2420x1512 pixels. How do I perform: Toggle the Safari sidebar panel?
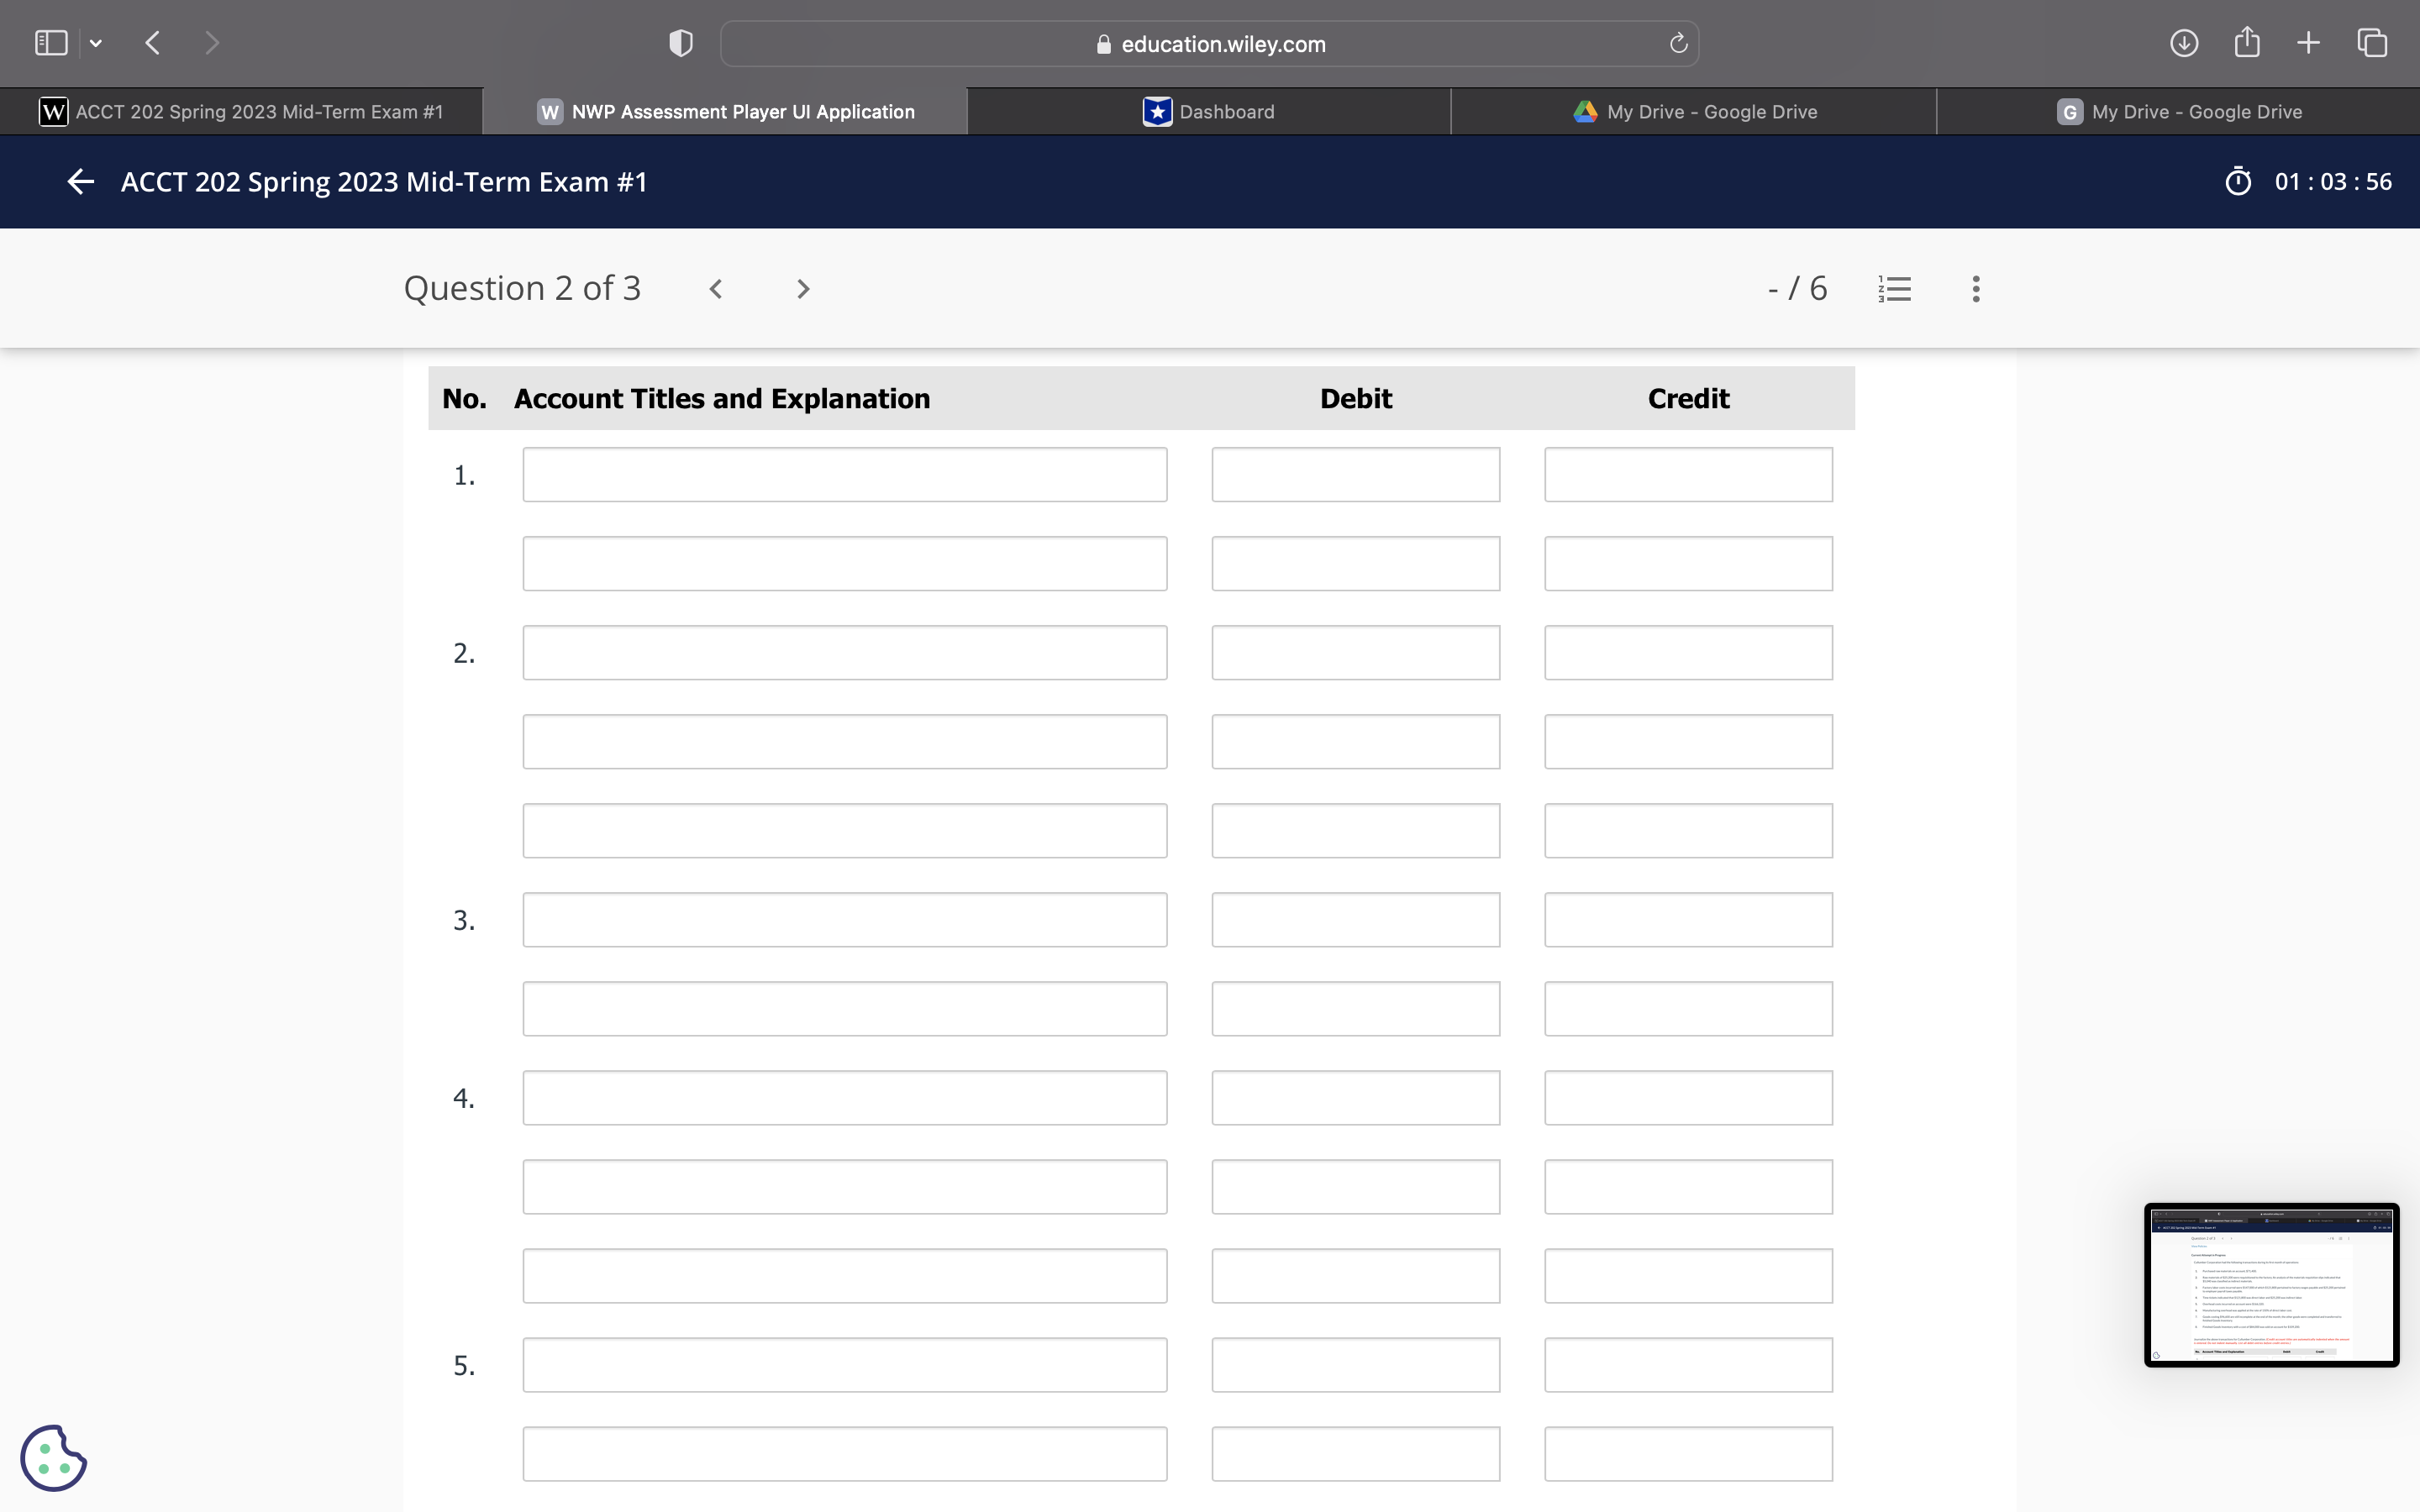51,42
